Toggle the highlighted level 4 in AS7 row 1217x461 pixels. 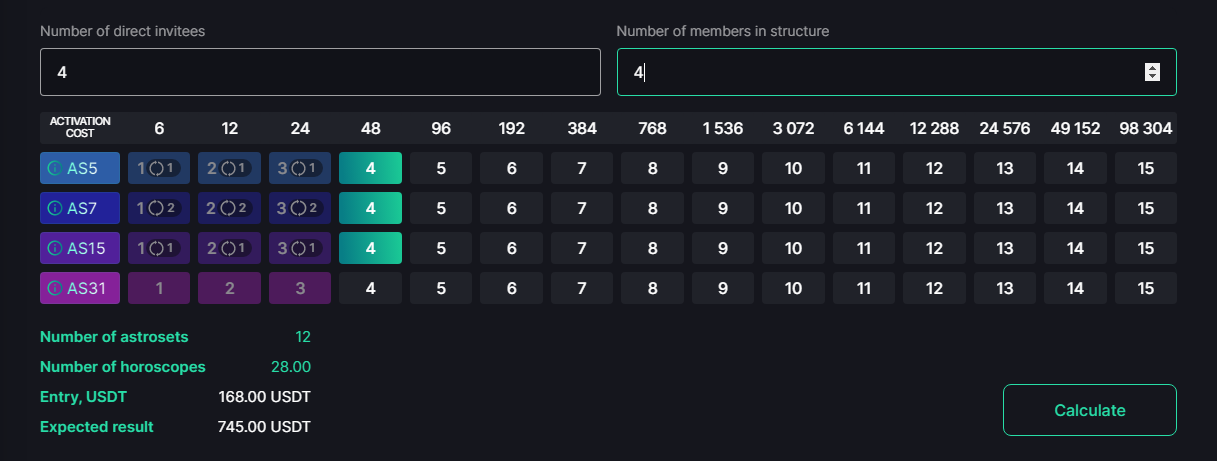(x=370, y=208)
